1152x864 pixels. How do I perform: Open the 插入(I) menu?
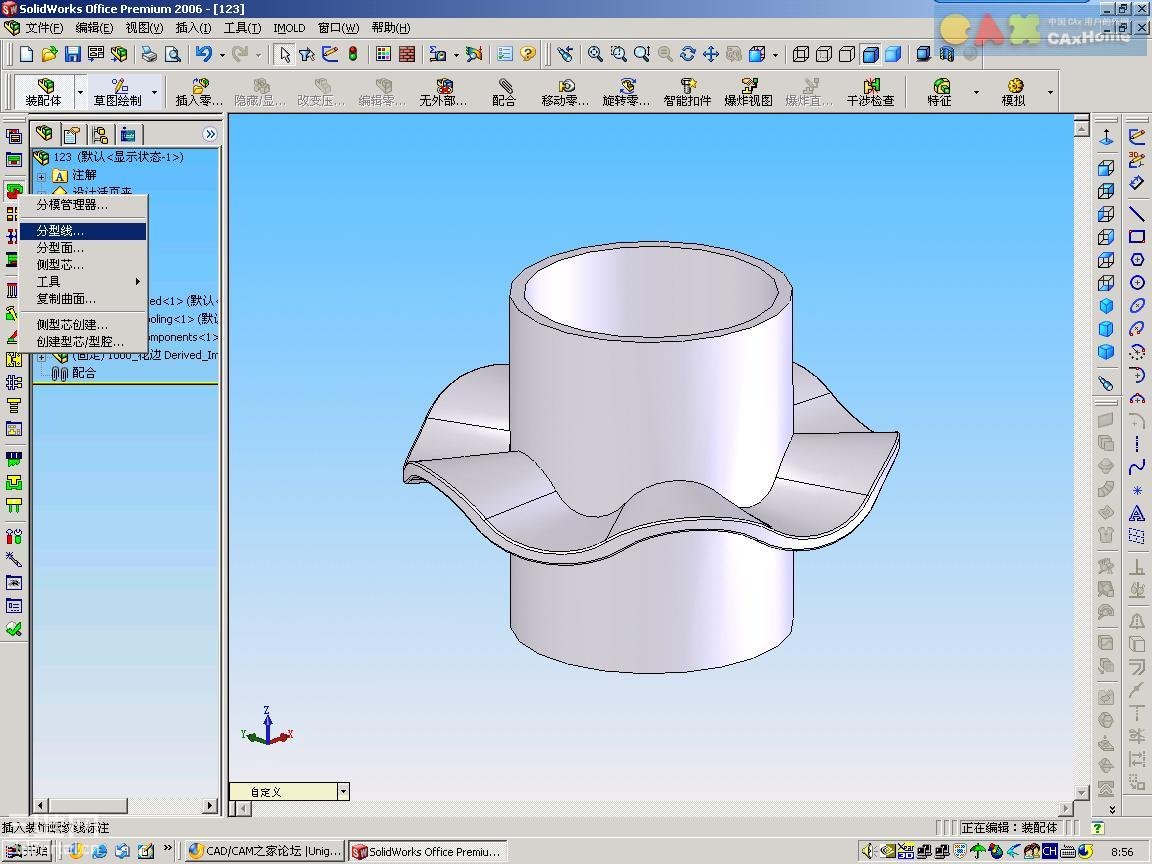click(193, 28)
